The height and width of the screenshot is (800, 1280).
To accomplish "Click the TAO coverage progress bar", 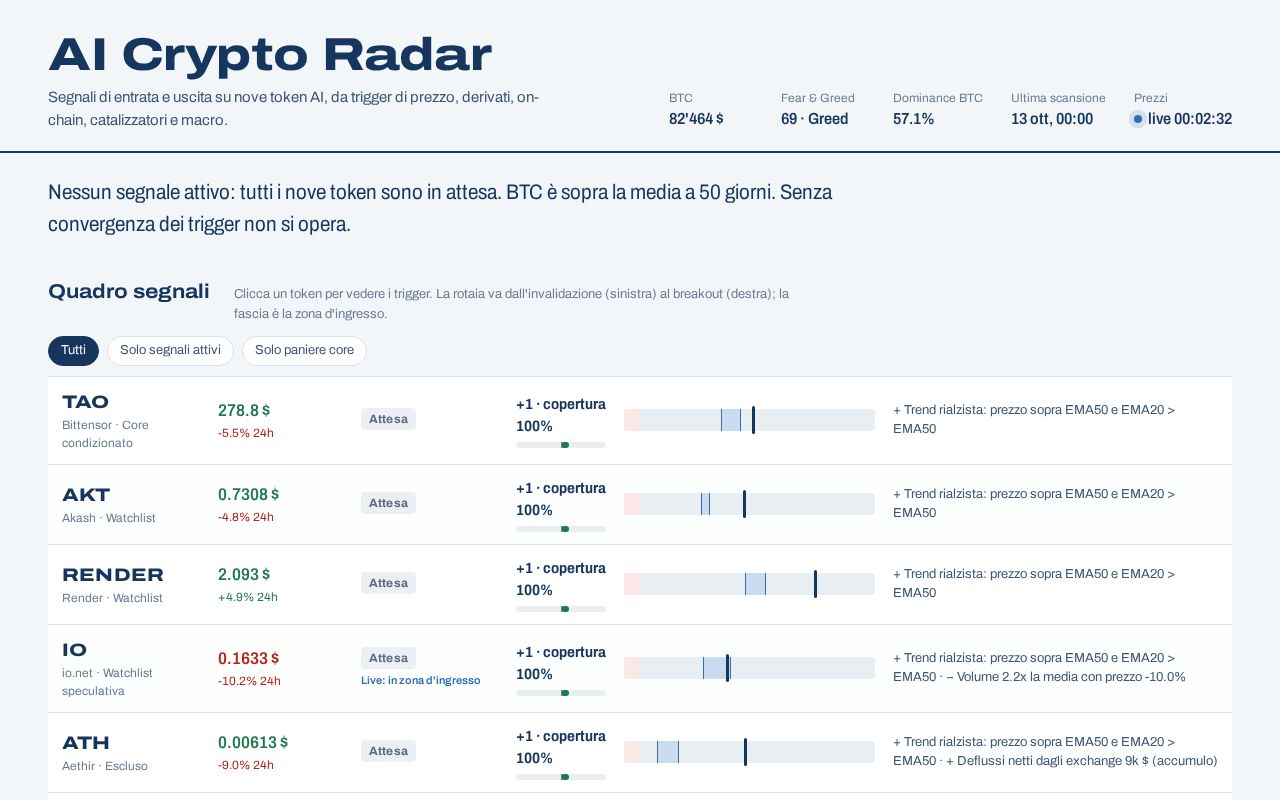I will [x=561, y=445].
